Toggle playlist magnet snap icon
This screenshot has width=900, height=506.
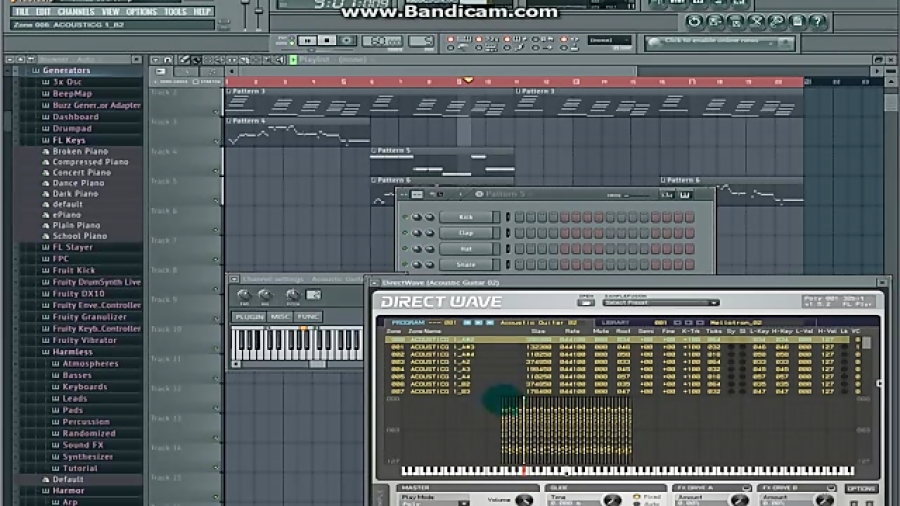click(x=168, y=60)
